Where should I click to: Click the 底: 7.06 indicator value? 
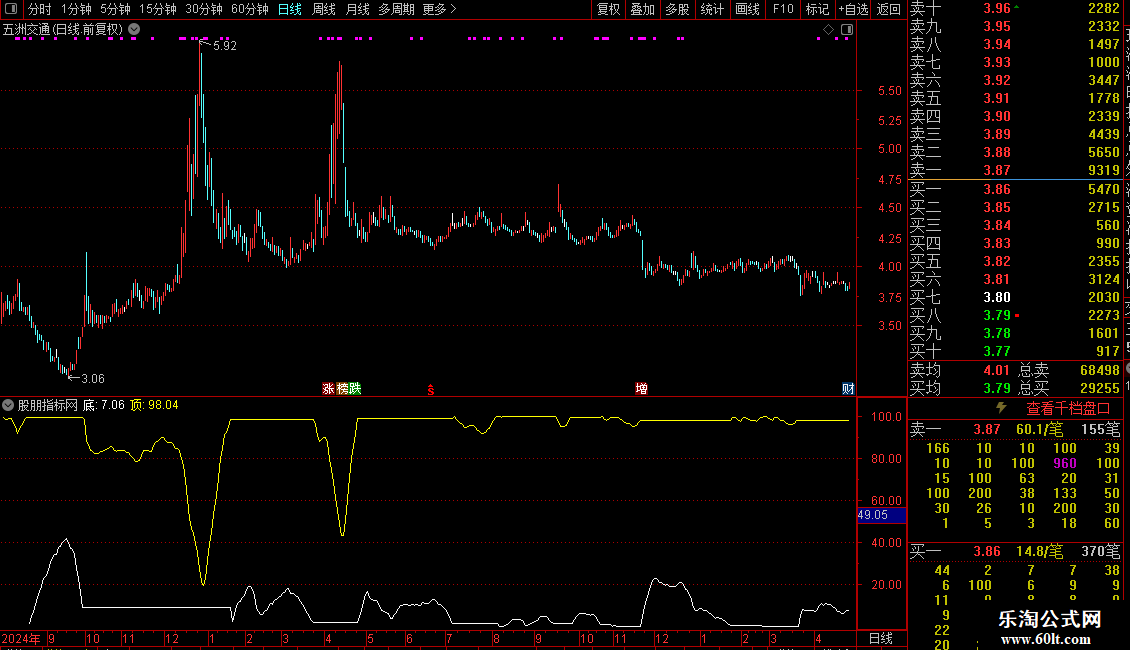(x=104, y=405)
